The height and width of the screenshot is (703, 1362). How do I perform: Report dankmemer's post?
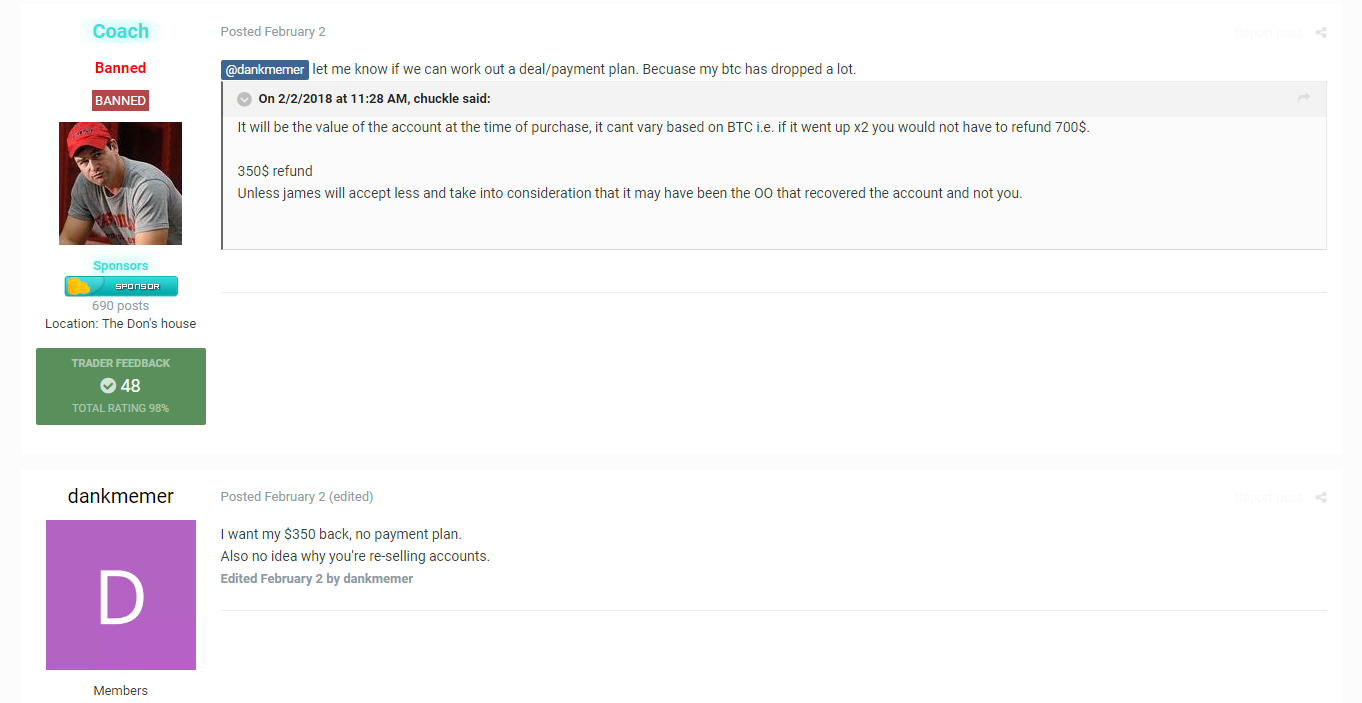[1268, 497]
